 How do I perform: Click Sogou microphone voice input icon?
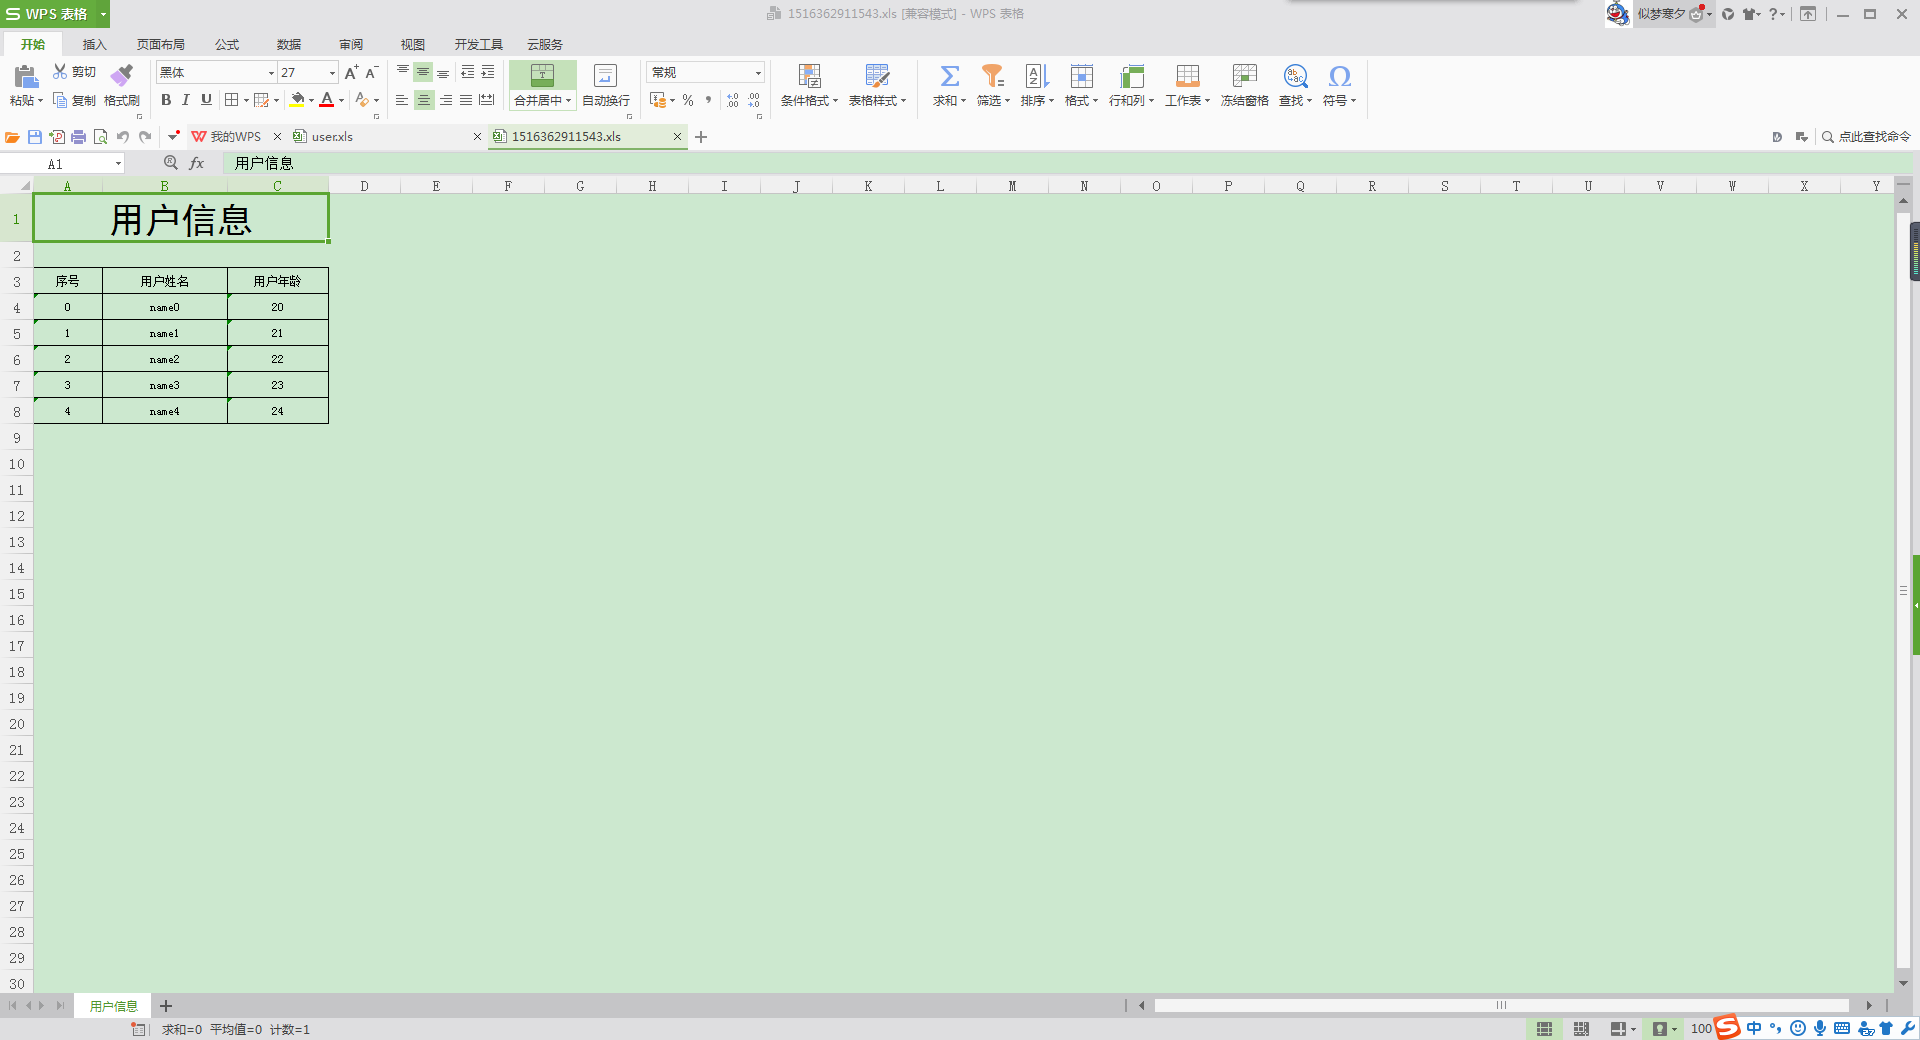point(1820,1028)
